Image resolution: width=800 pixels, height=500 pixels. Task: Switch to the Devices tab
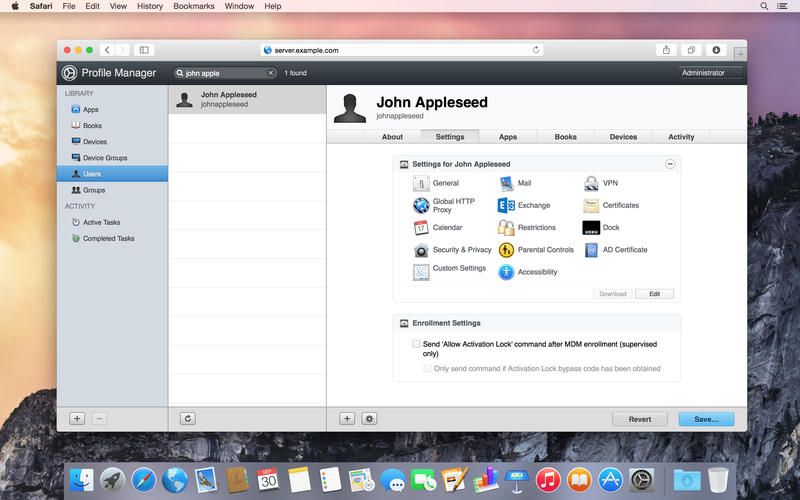[623, 137]
